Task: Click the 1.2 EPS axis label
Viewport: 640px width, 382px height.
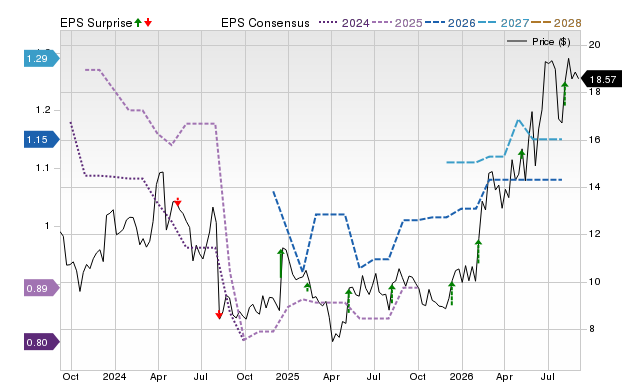Action: 42,110
